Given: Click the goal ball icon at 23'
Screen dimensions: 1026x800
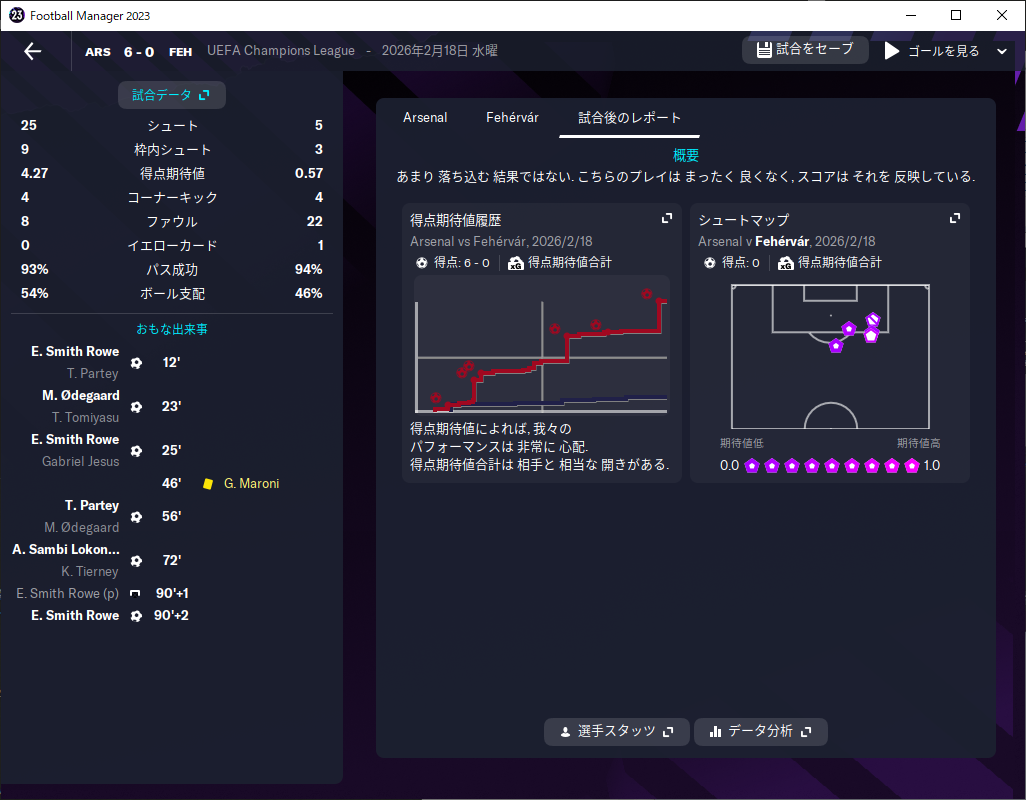Looking at the screenshot, I should [136, 407].
